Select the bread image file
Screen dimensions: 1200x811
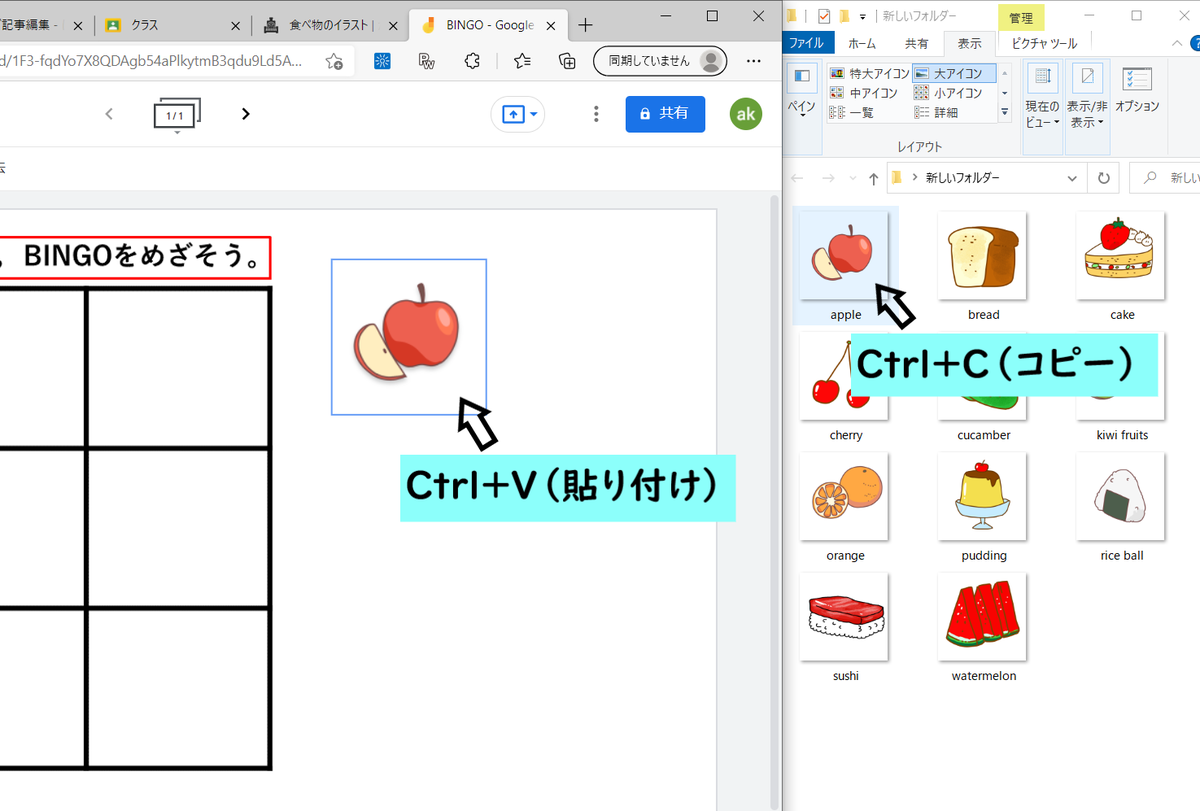coord(983,255)
